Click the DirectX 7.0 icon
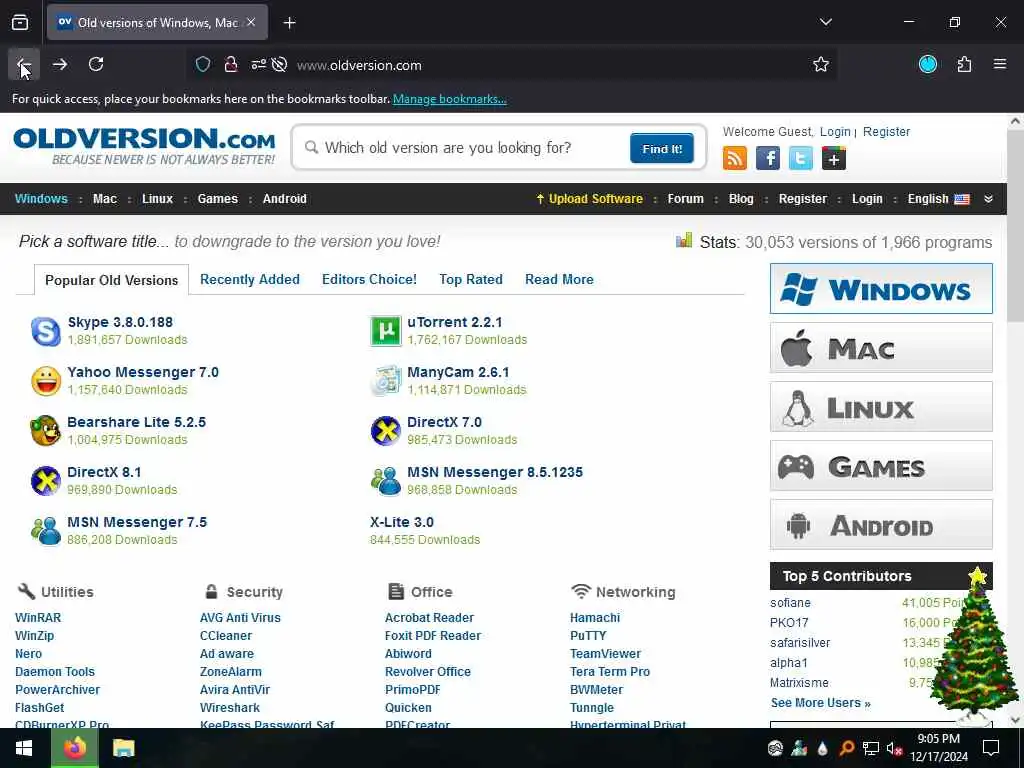 tap(385, 431)
